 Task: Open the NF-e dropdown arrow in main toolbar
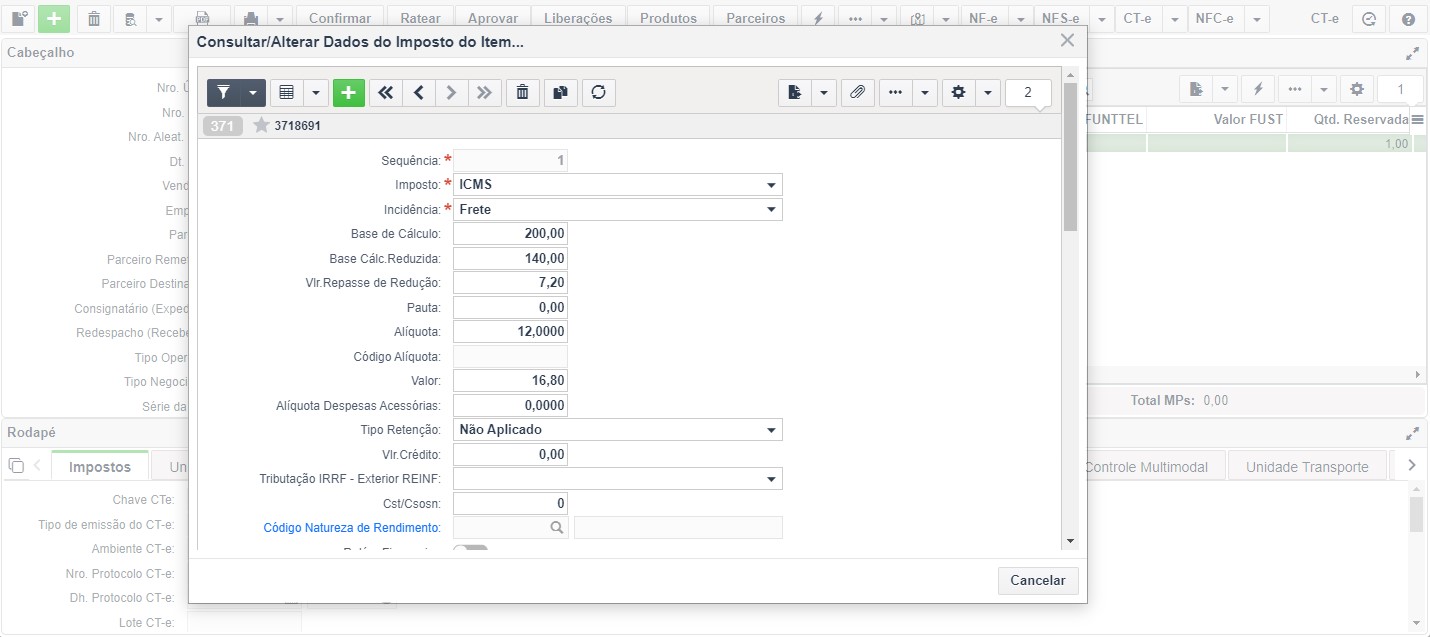[x=1019, y=18]
